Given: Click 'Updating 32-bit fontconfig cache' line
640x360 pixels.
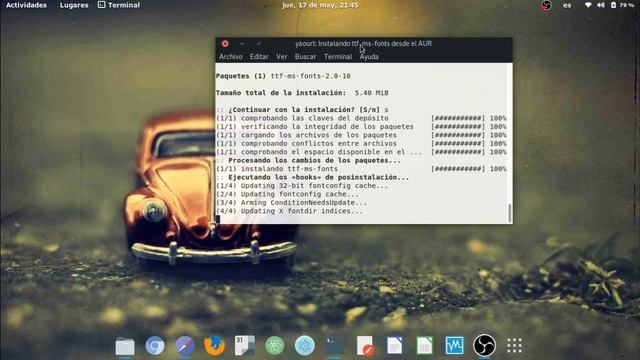Looking at the screenshot, I should [302, 186].
